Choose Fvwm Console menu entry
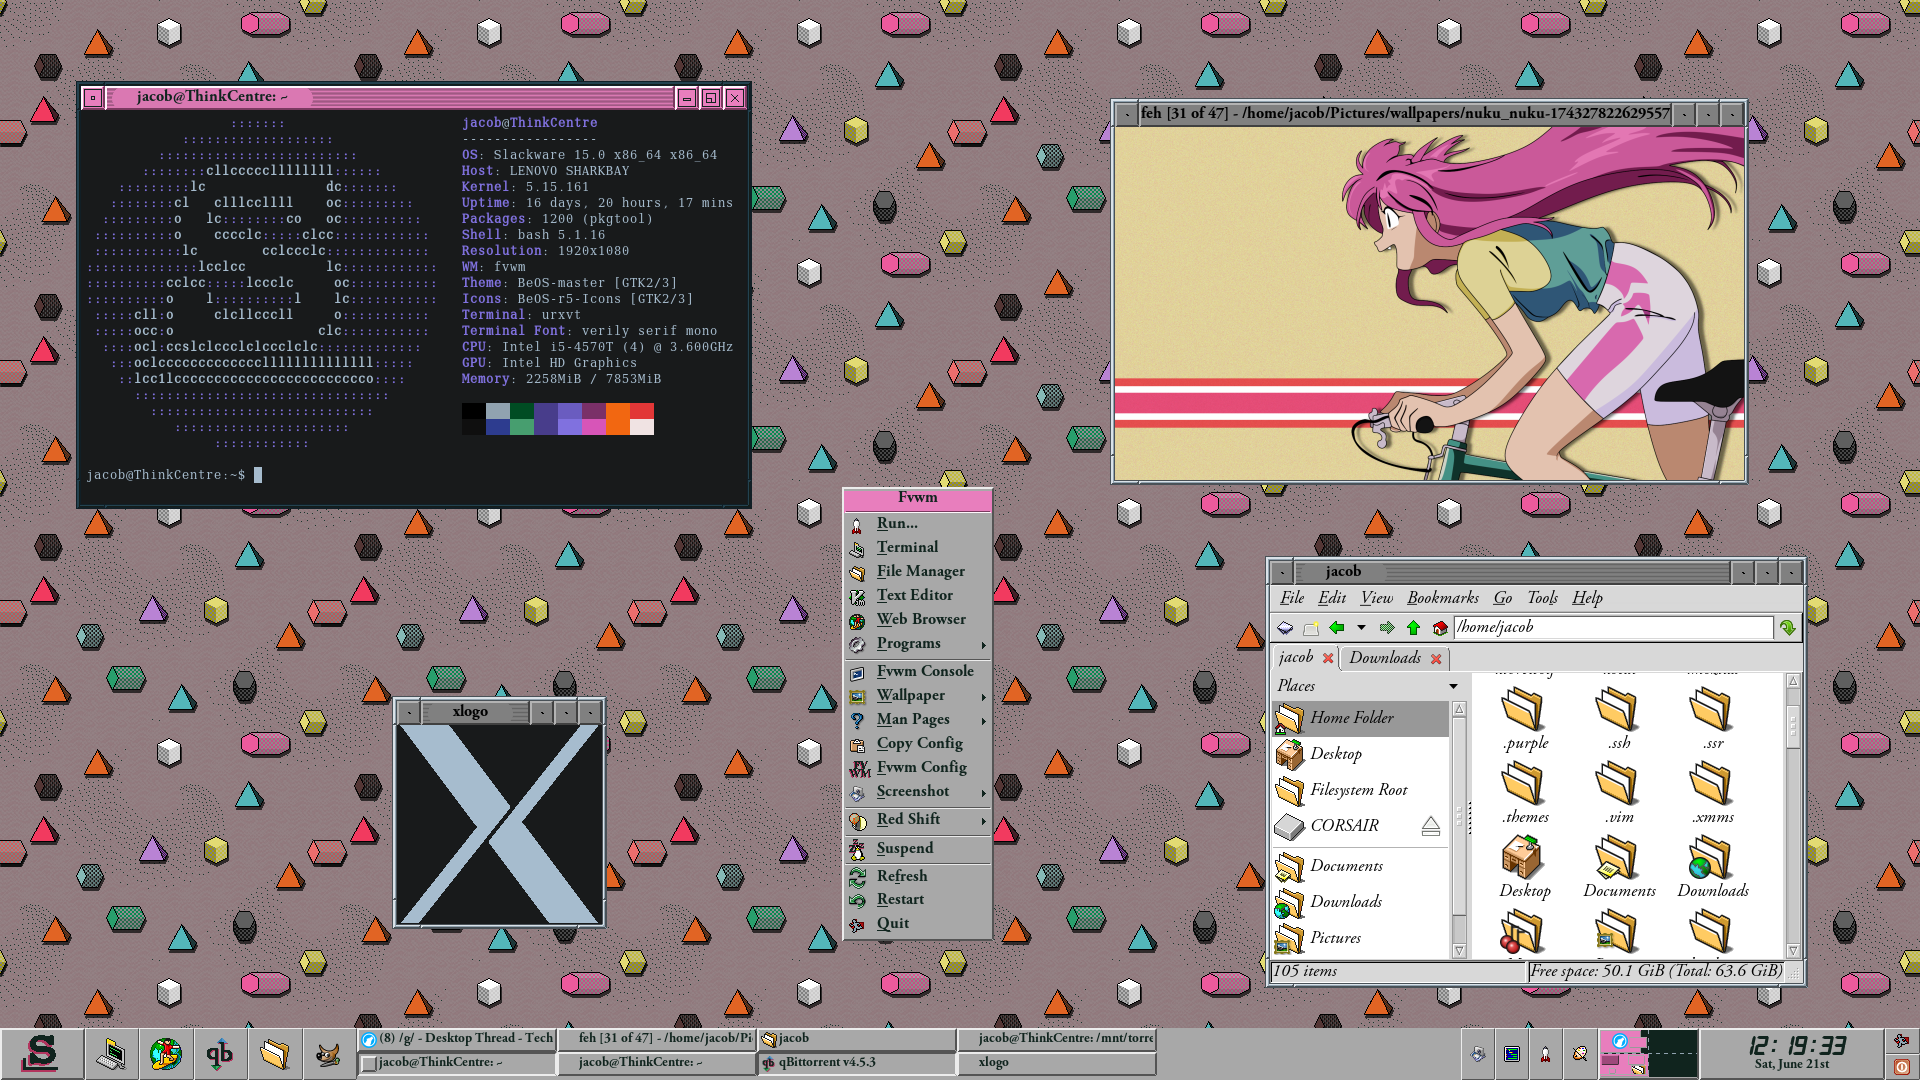This screenshot has width=1920, height=1080. (918, 671)
